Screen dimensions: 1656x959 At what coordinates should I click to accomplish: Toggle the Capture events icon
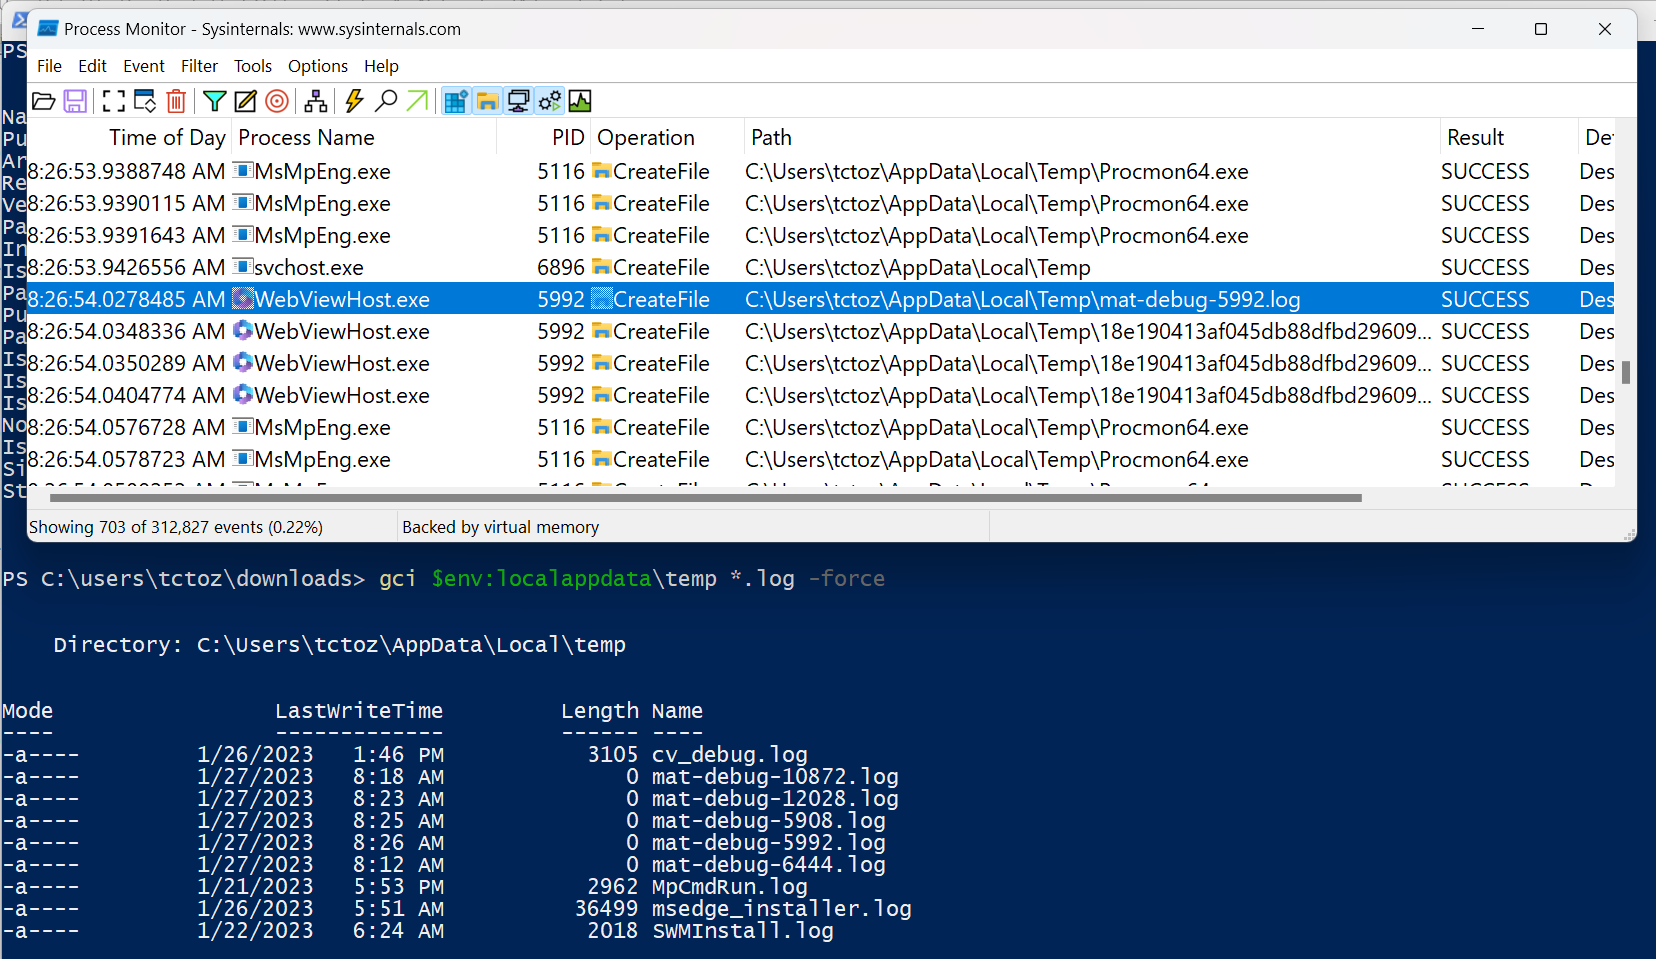(x=114, y=101)
